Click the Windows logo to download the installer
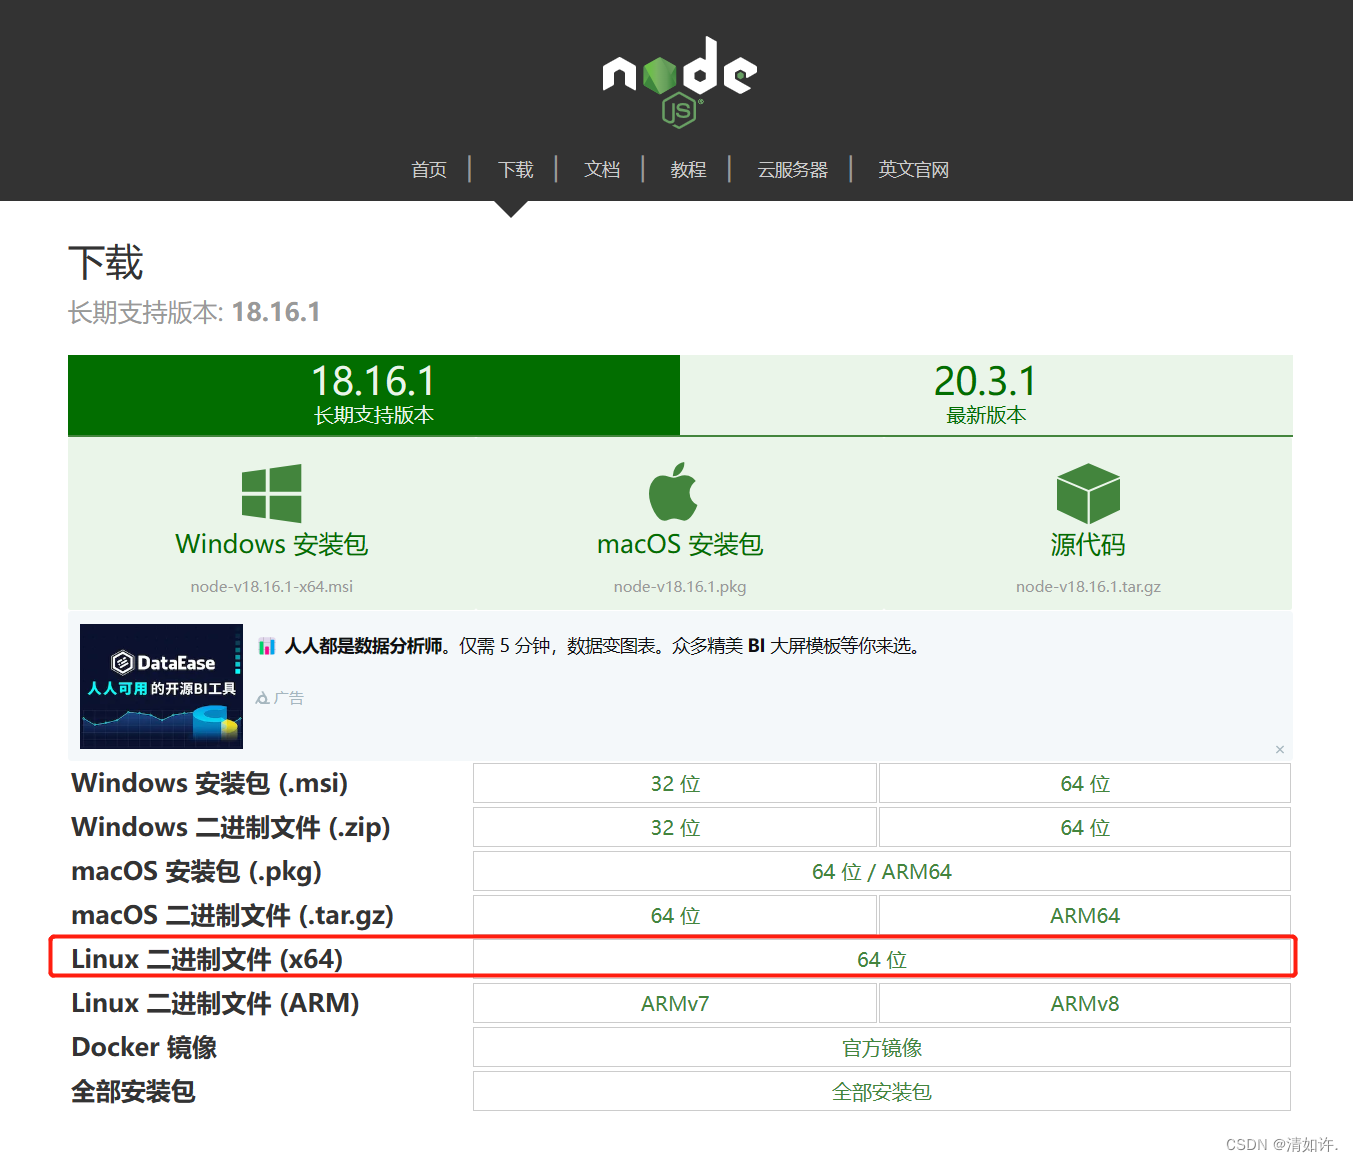This screenshot has height=1162, width=1353. pyautogui.click(x=271, y=492)
